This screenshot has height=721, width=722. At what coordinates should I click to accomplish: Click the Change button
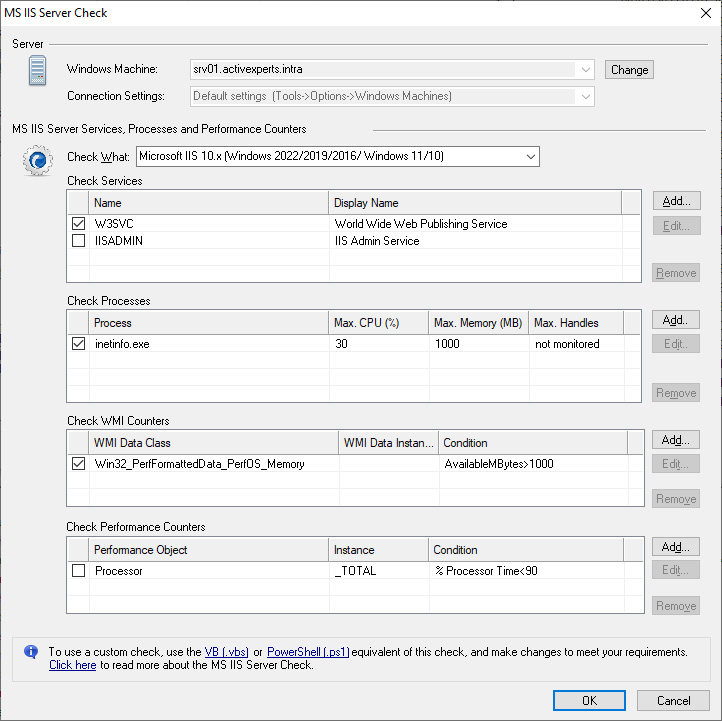(629, 70)
